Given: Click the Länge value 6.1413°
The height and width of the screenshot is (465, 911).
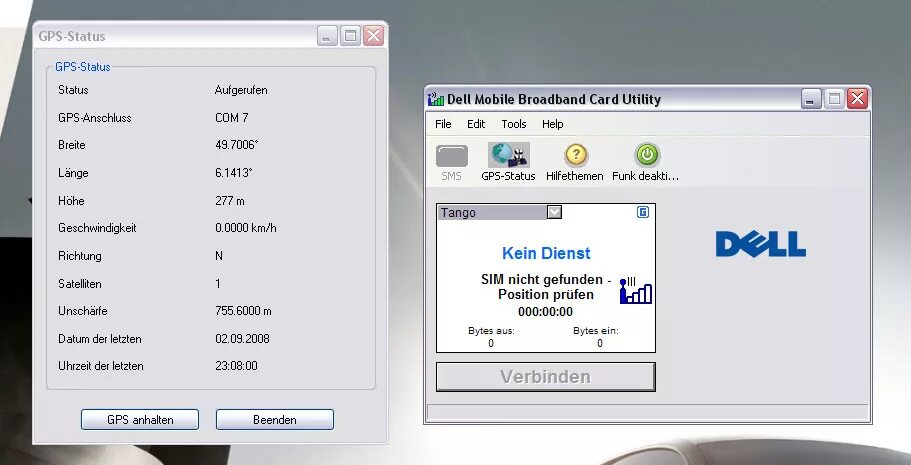Looking at the screenshot, I should point(234,173).
